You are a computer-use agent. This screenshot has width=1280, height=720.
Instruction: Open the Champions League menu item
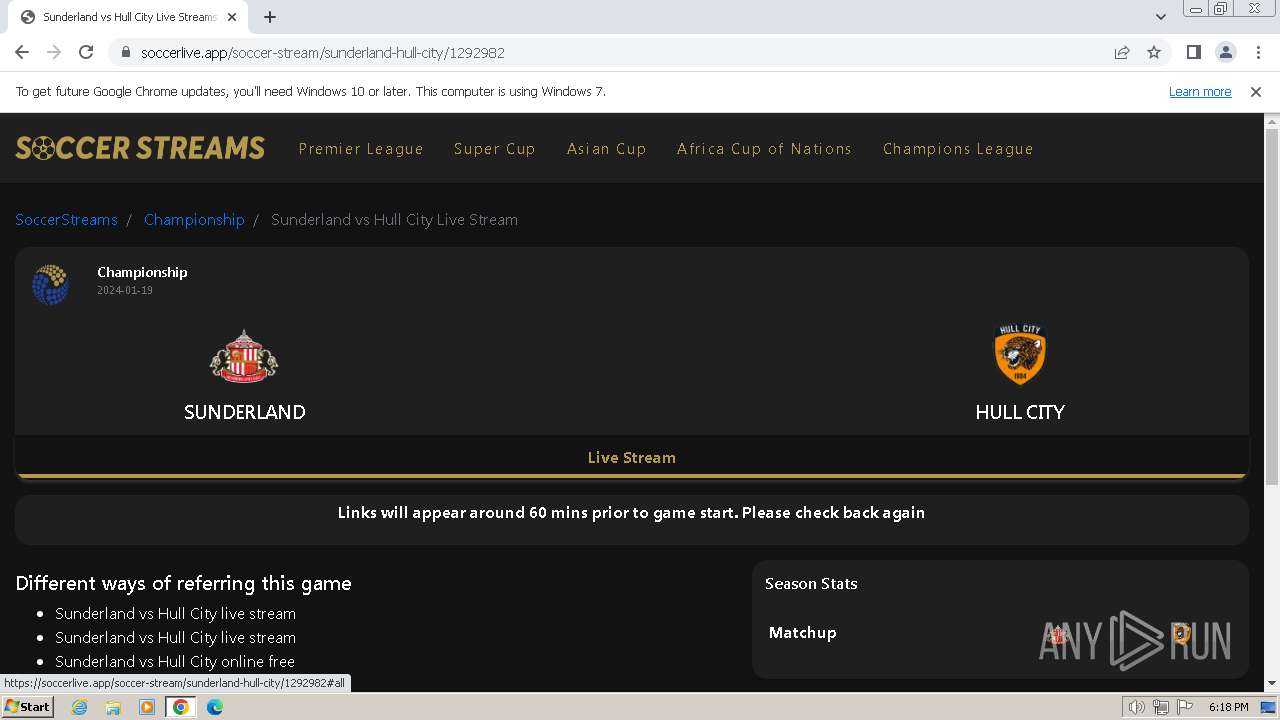click(x=958, y=149)
